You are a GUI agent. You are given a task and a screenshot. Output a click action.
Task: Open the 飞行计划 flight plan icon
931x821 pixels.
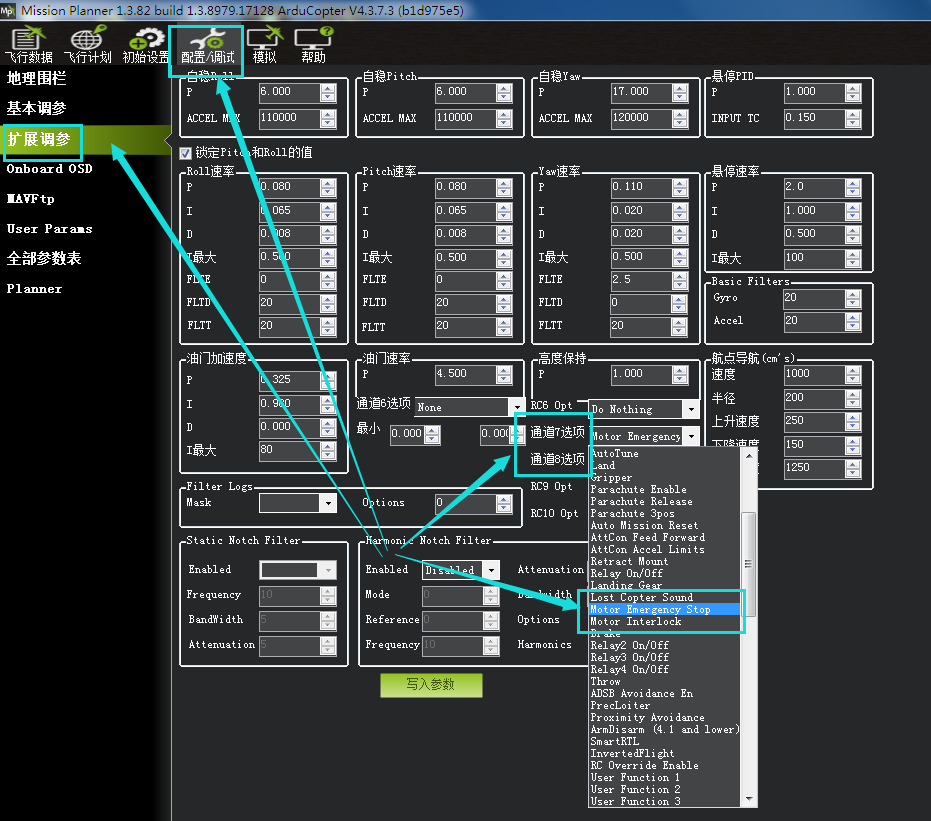pos(87,46)
